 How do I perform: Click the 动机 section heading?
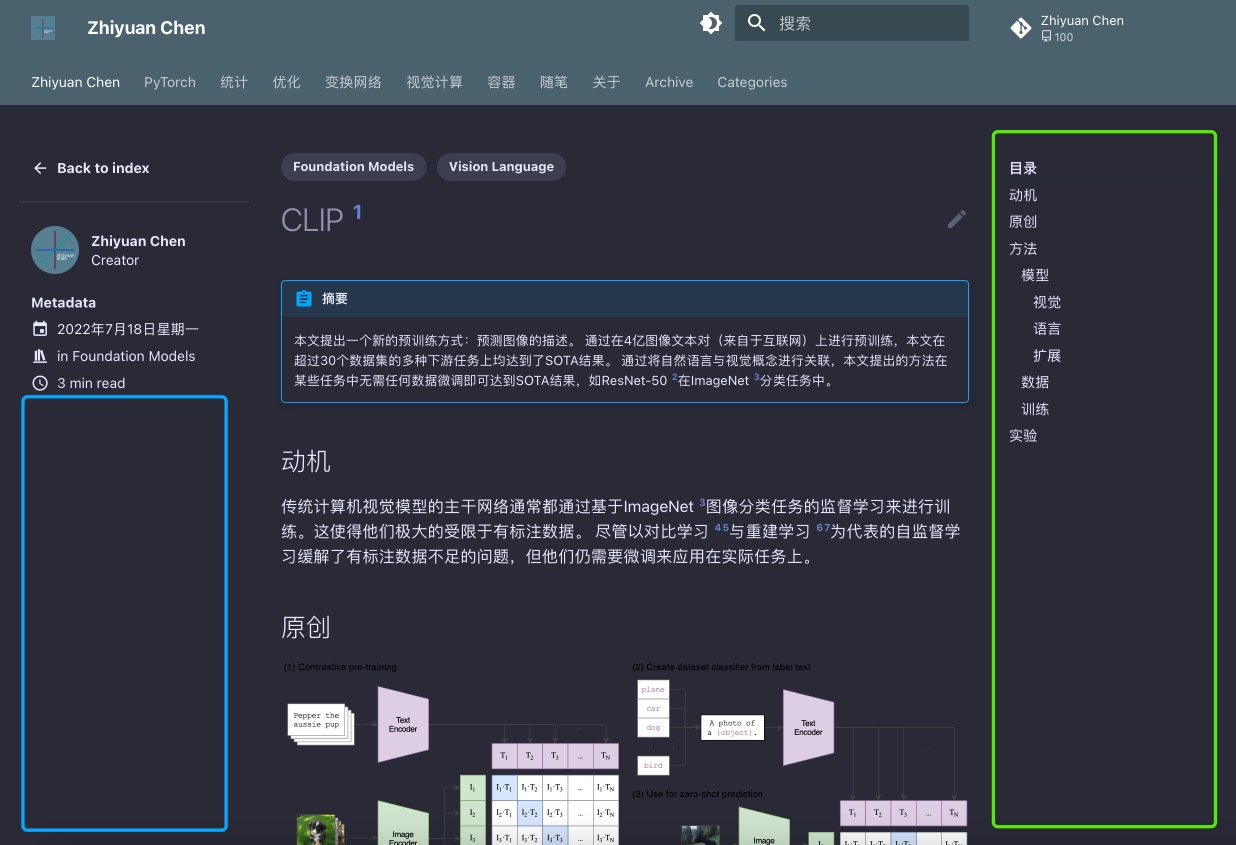[306, 461]
